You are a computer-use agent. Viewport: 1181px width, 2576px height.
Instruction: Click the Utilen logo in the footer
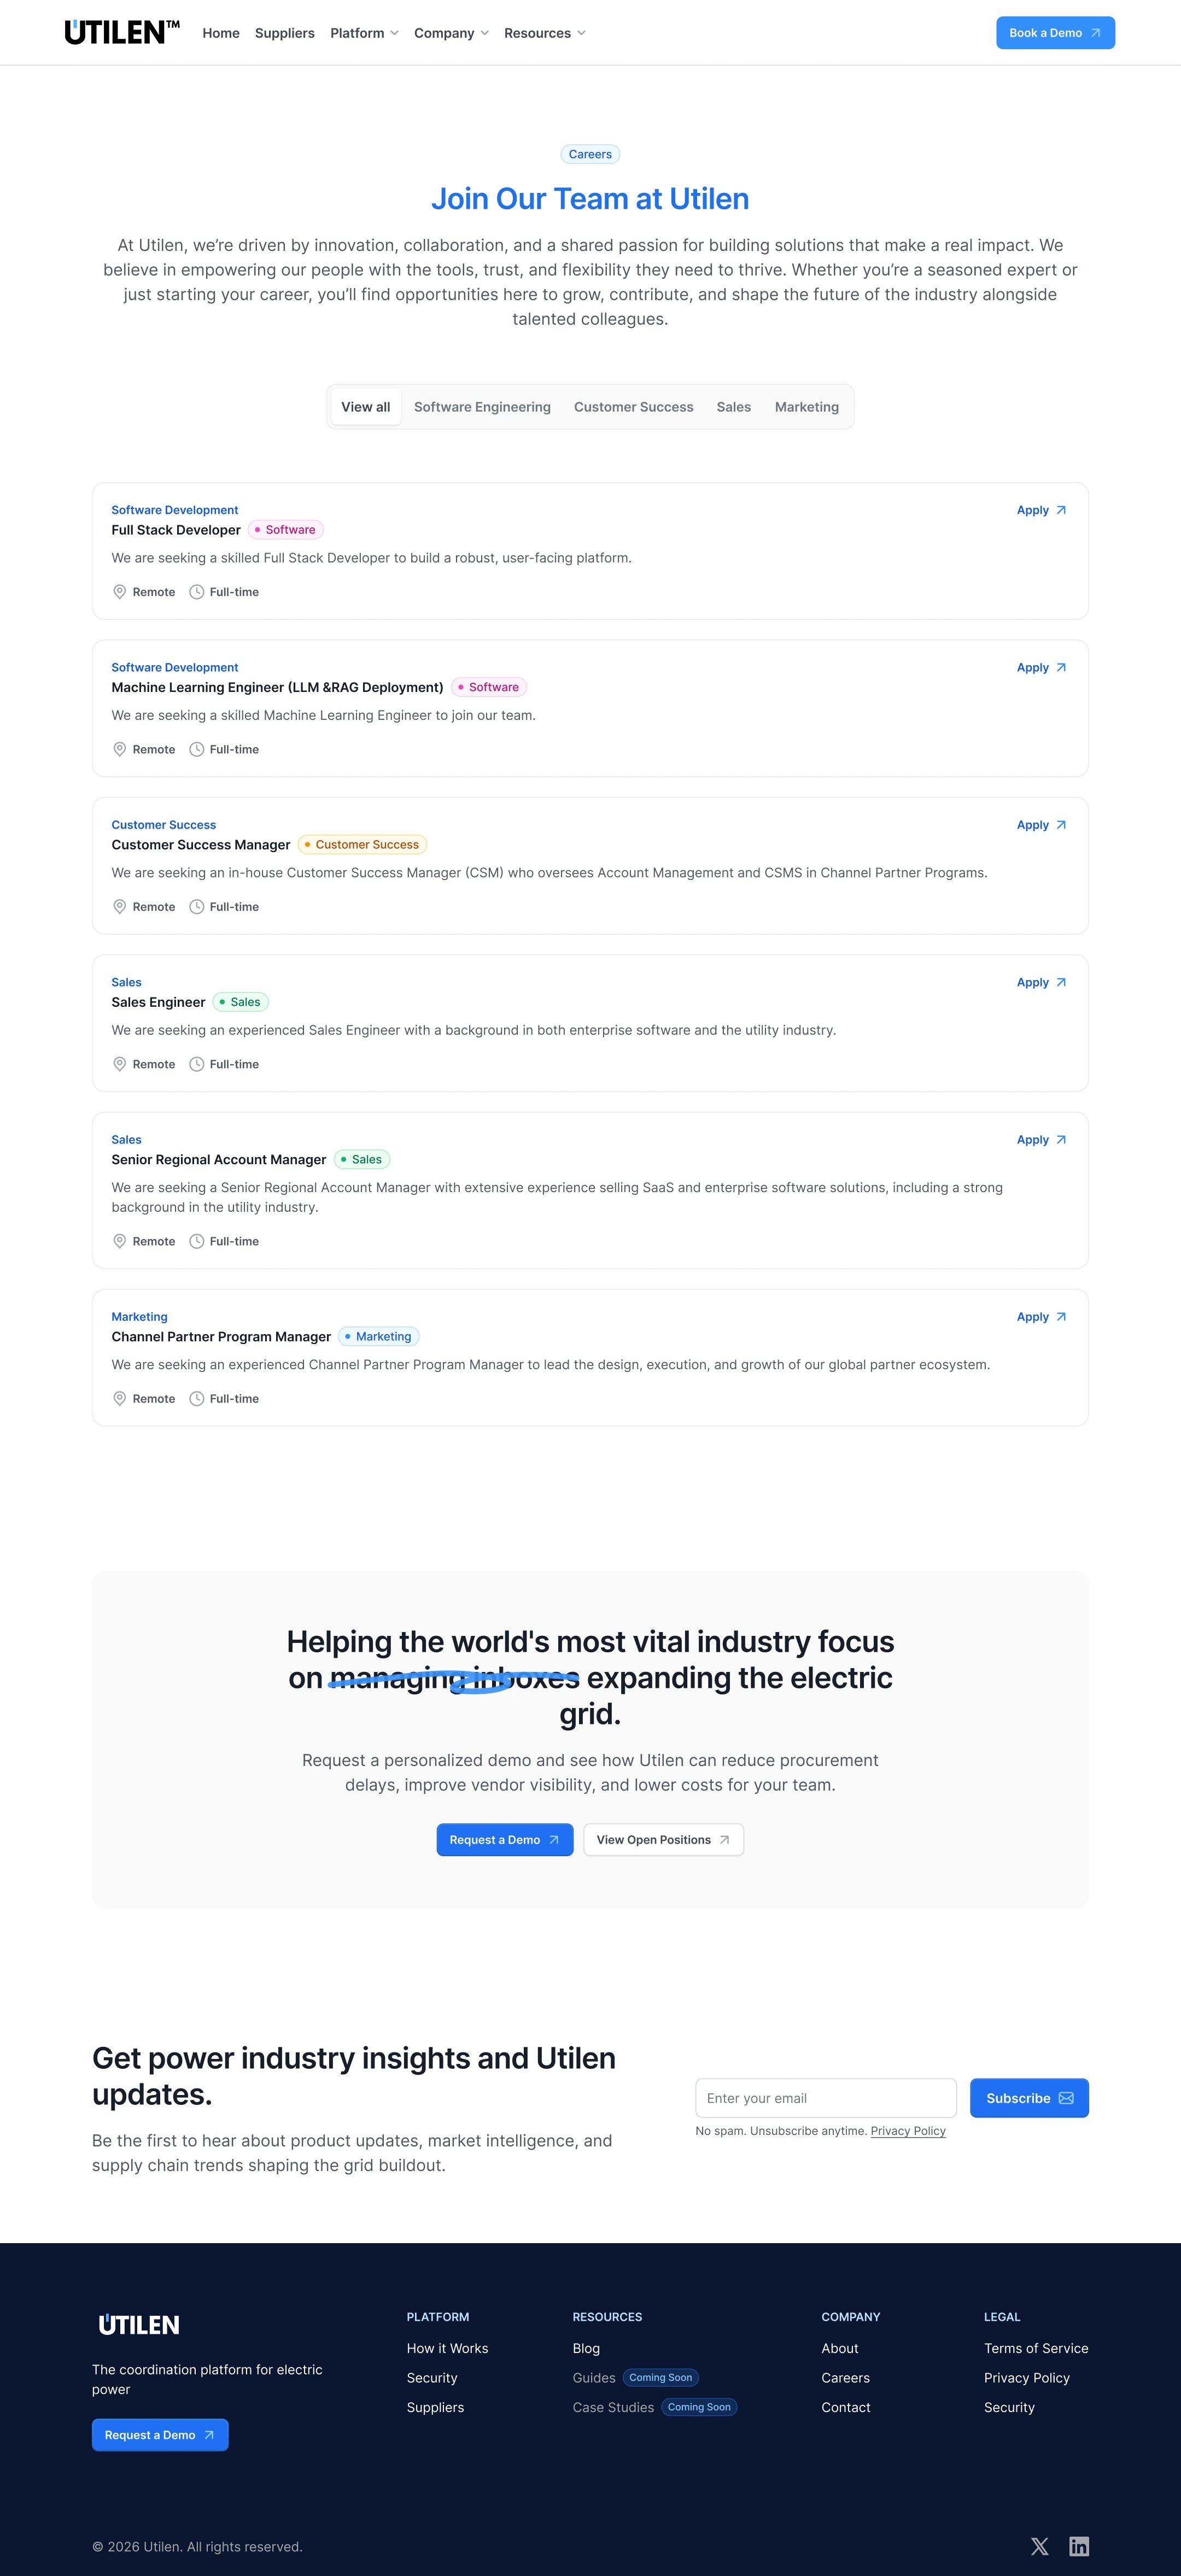pyautogui.click(x=139, y=2325)
